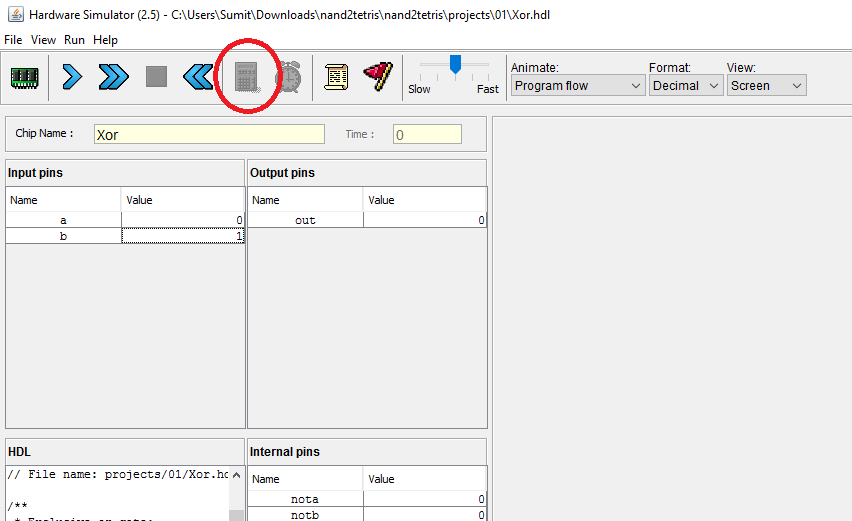Click the Eval calculator icon
The image size is (852, 521).
[x=246, y=77]
